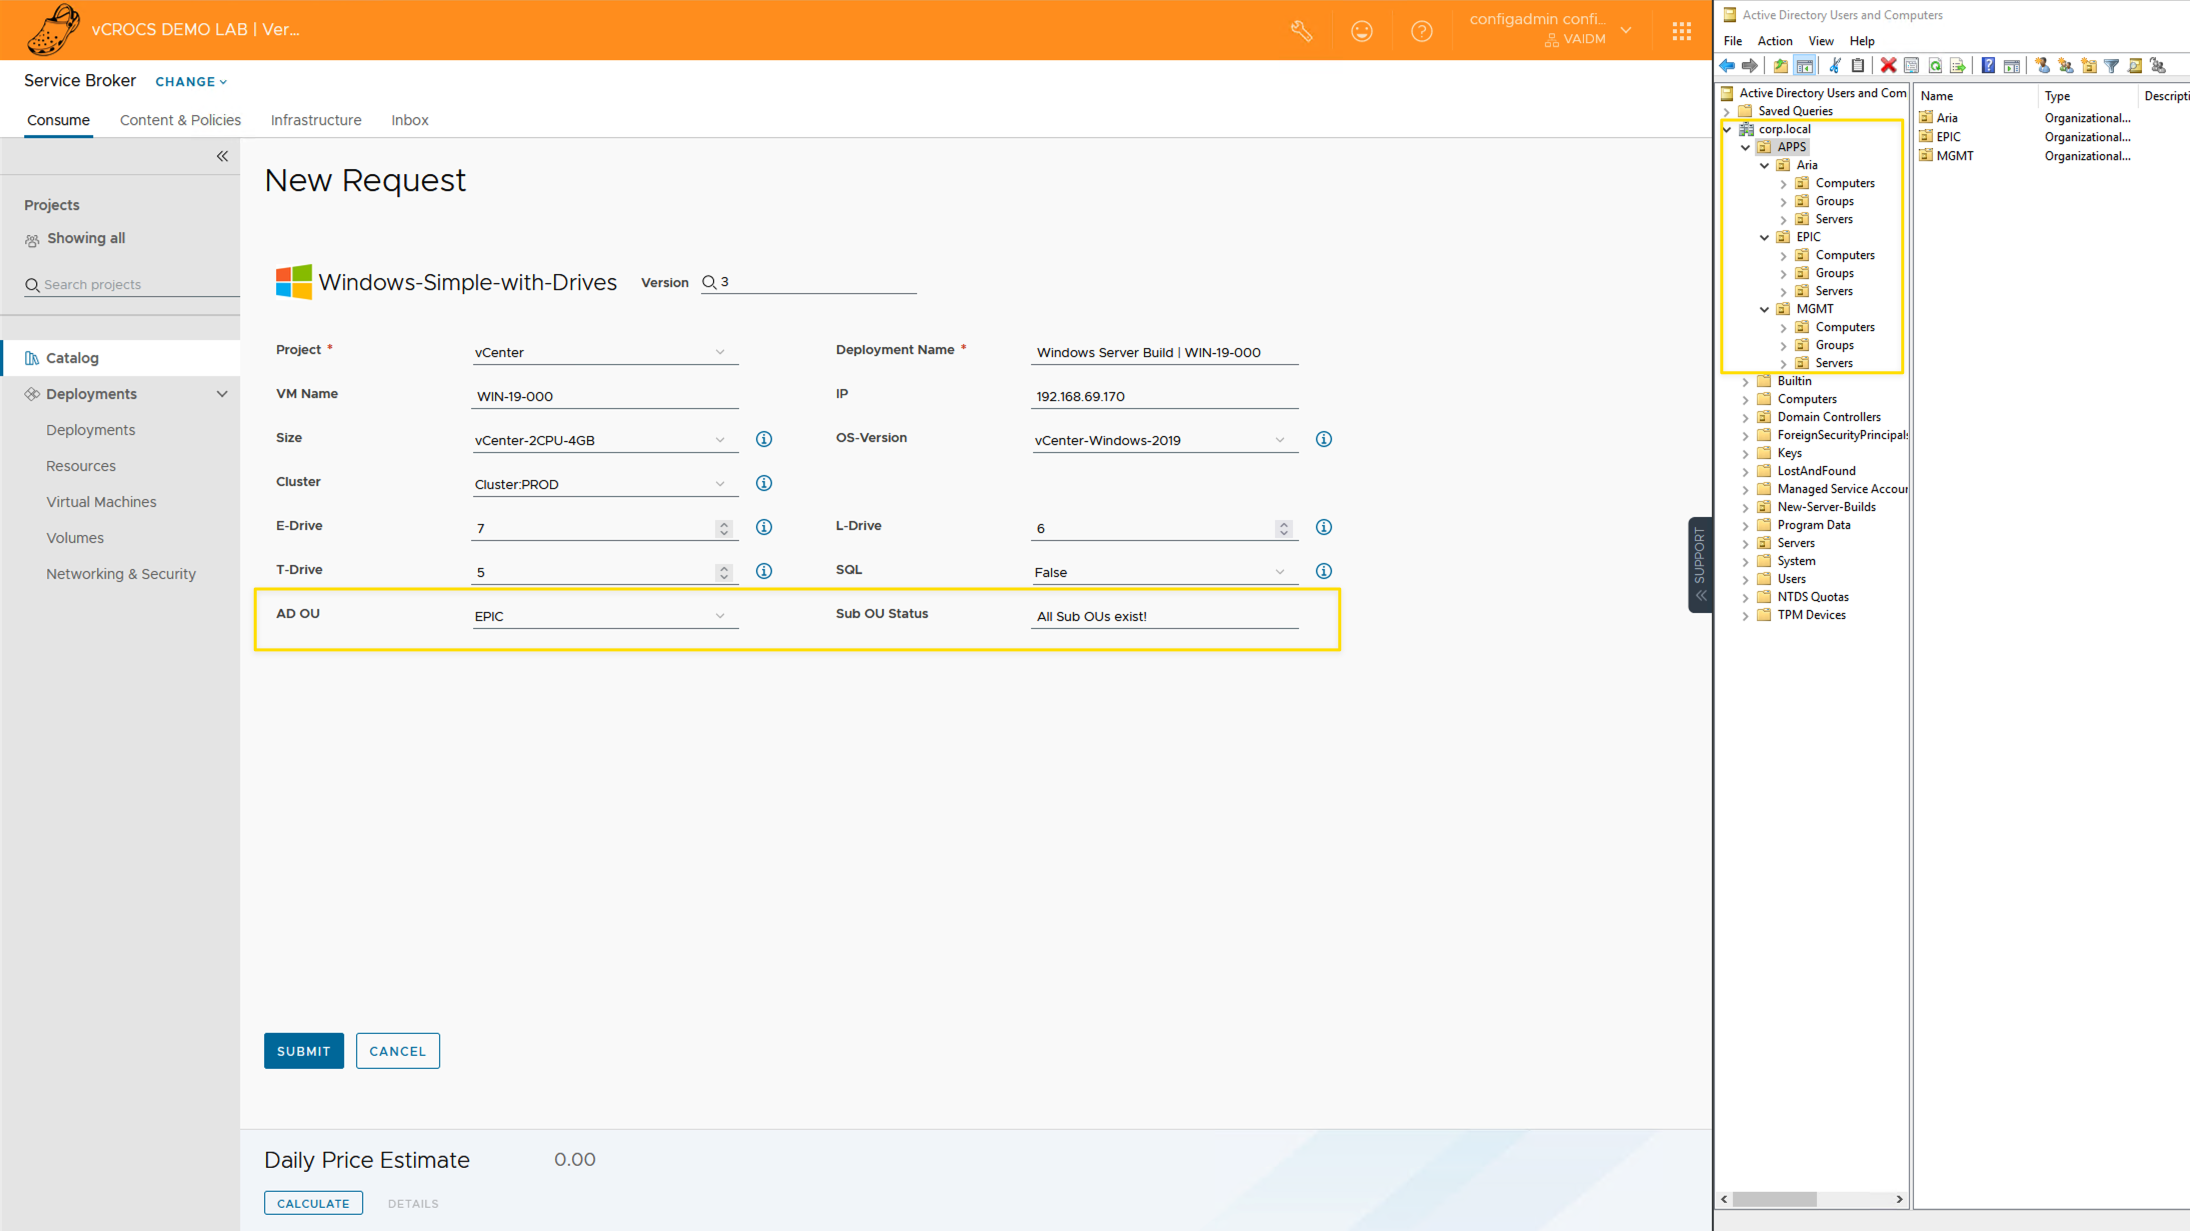Click the VM Name input field

pyautogui.click(x=604, y=396)
